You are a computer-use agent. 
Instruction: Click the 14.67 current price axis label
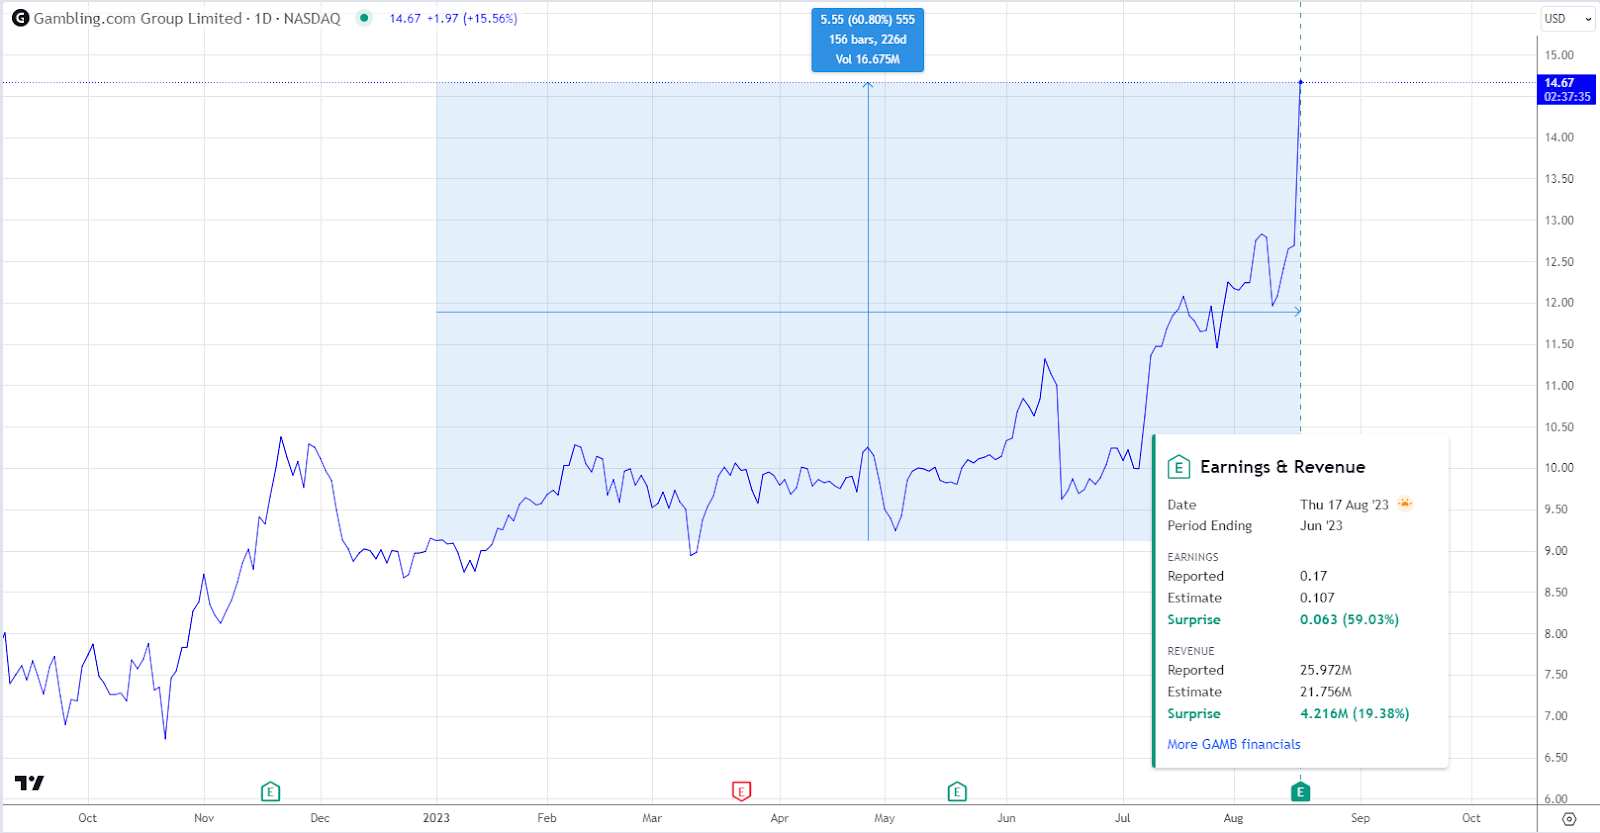click(1565, 90)
